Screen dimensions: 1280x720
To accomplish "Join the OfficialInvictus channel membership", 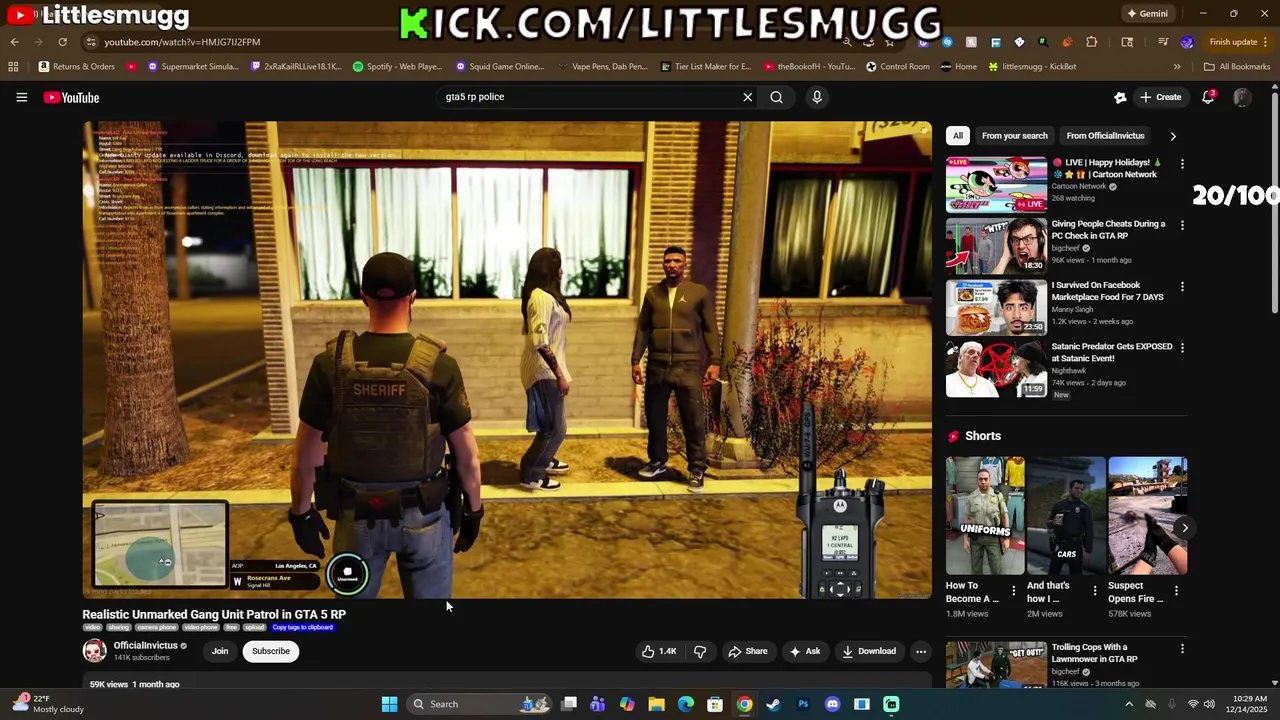I will pyautogui.click(x=220, y=651).
